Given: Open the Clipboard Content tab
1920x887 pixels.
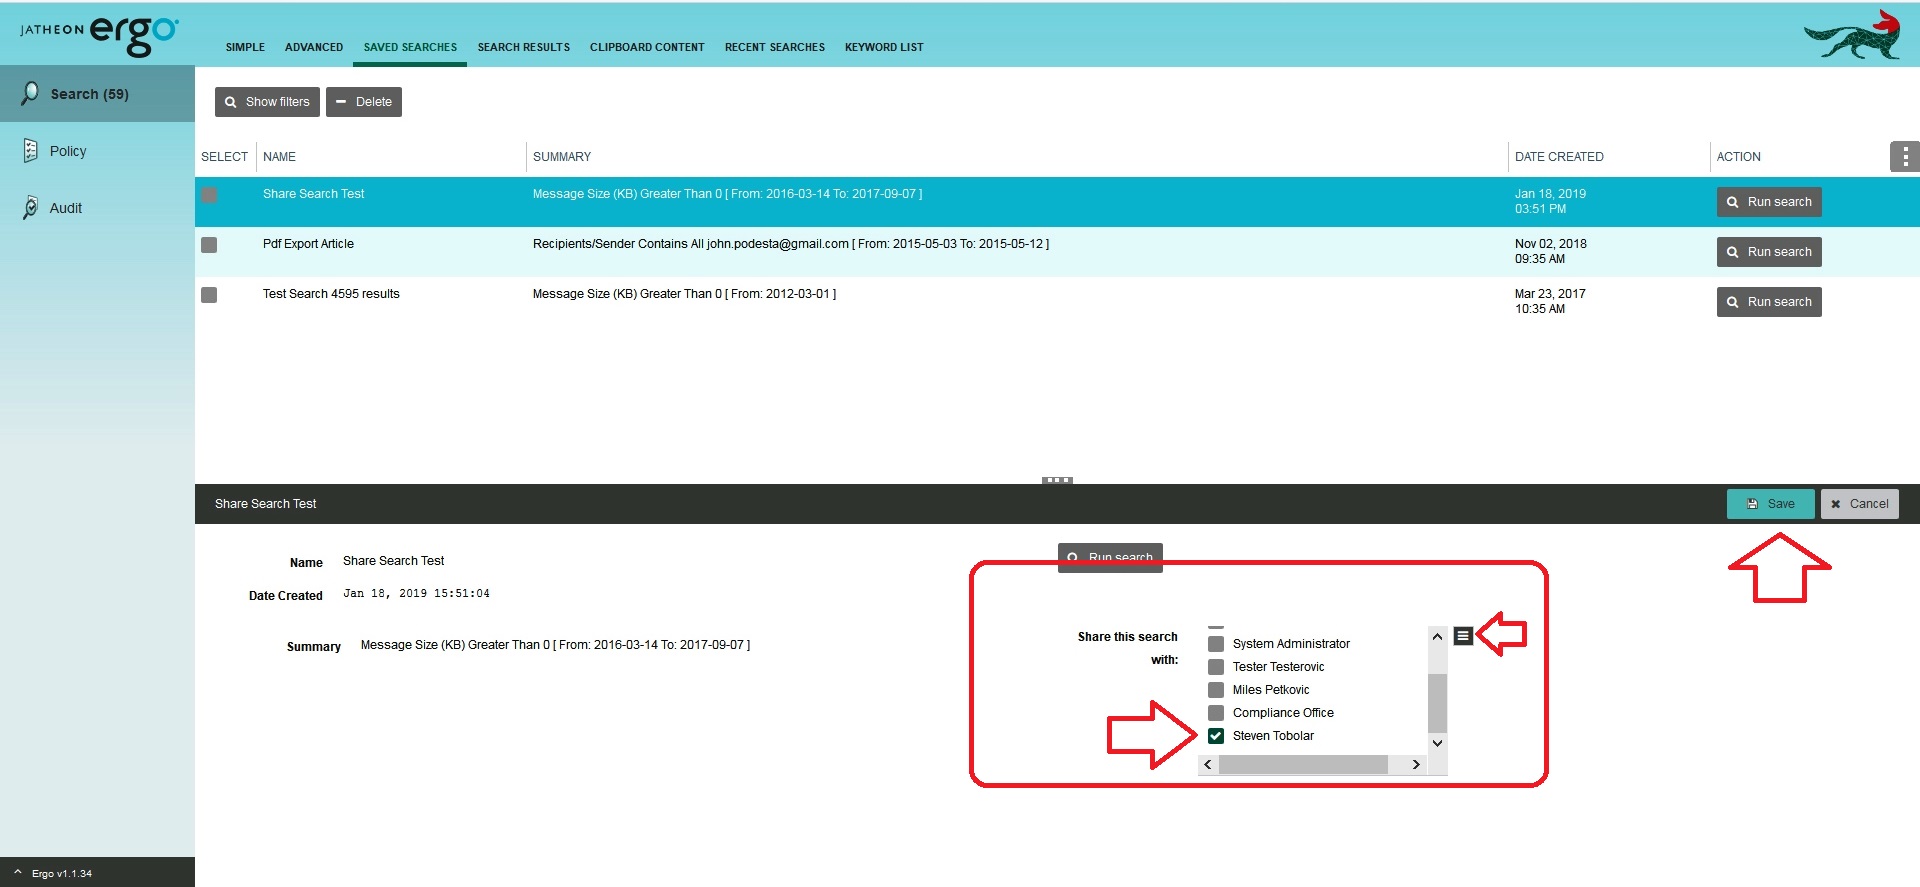Looking at the screenshot, I should [x=647, y=47].
